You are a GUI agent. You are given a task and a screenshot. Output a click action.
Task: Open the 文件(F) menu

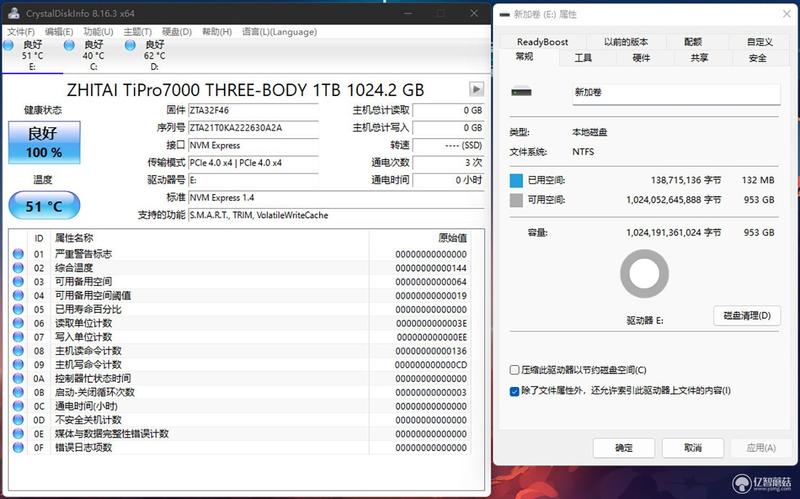[x=21, y=32]
